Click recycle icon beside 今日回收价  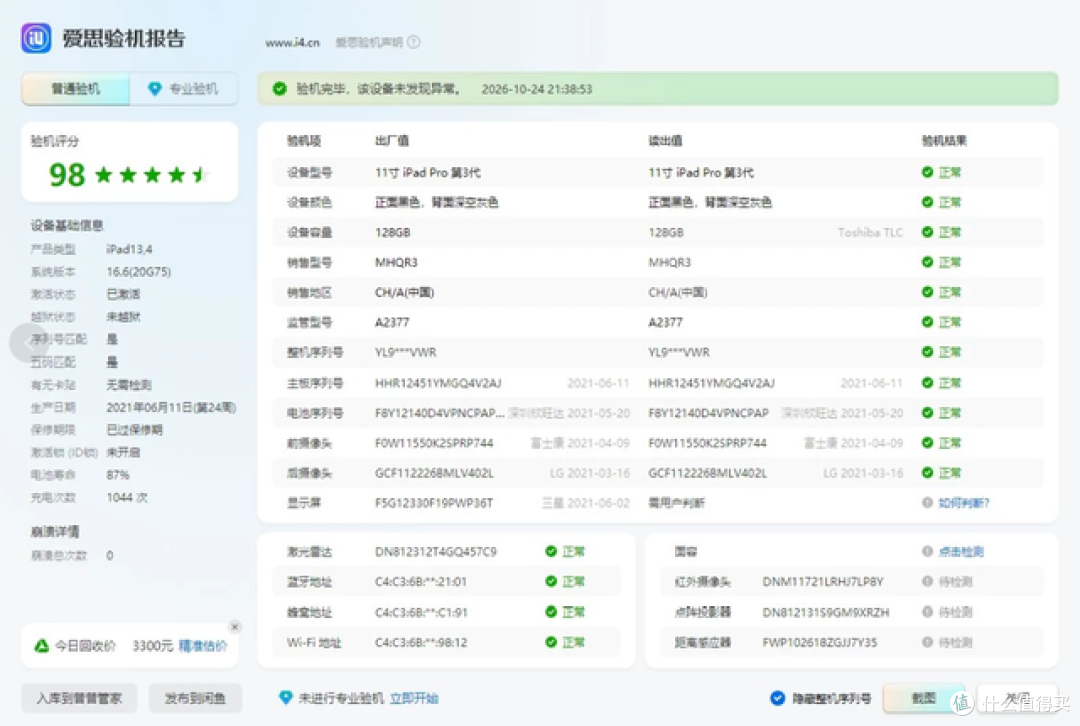41,645
